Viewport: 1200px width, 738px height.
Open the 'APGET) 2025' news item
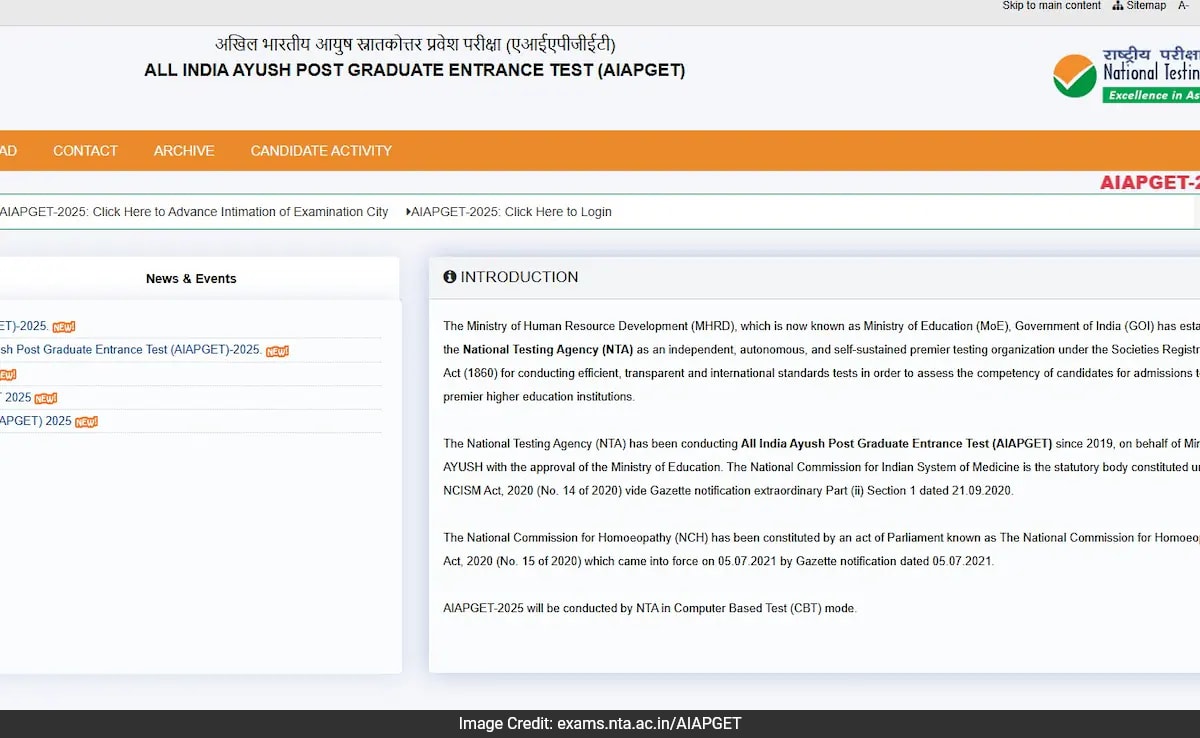[36, 421]
